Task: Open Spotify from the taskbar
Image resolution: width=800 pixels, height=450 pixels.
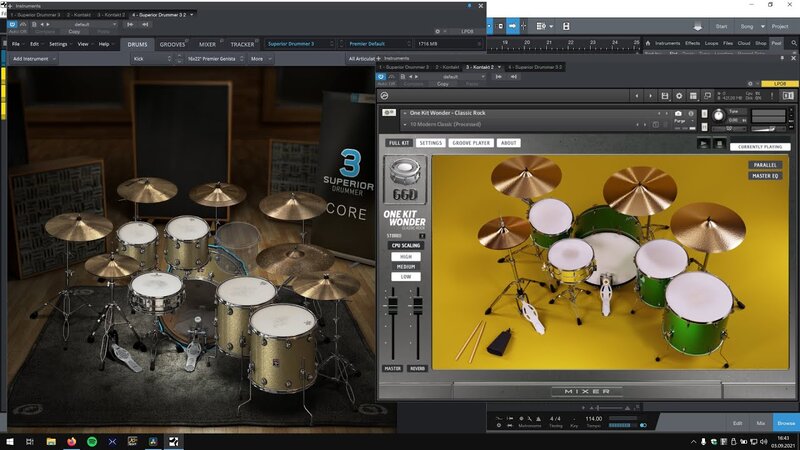Action: [92, 441]
